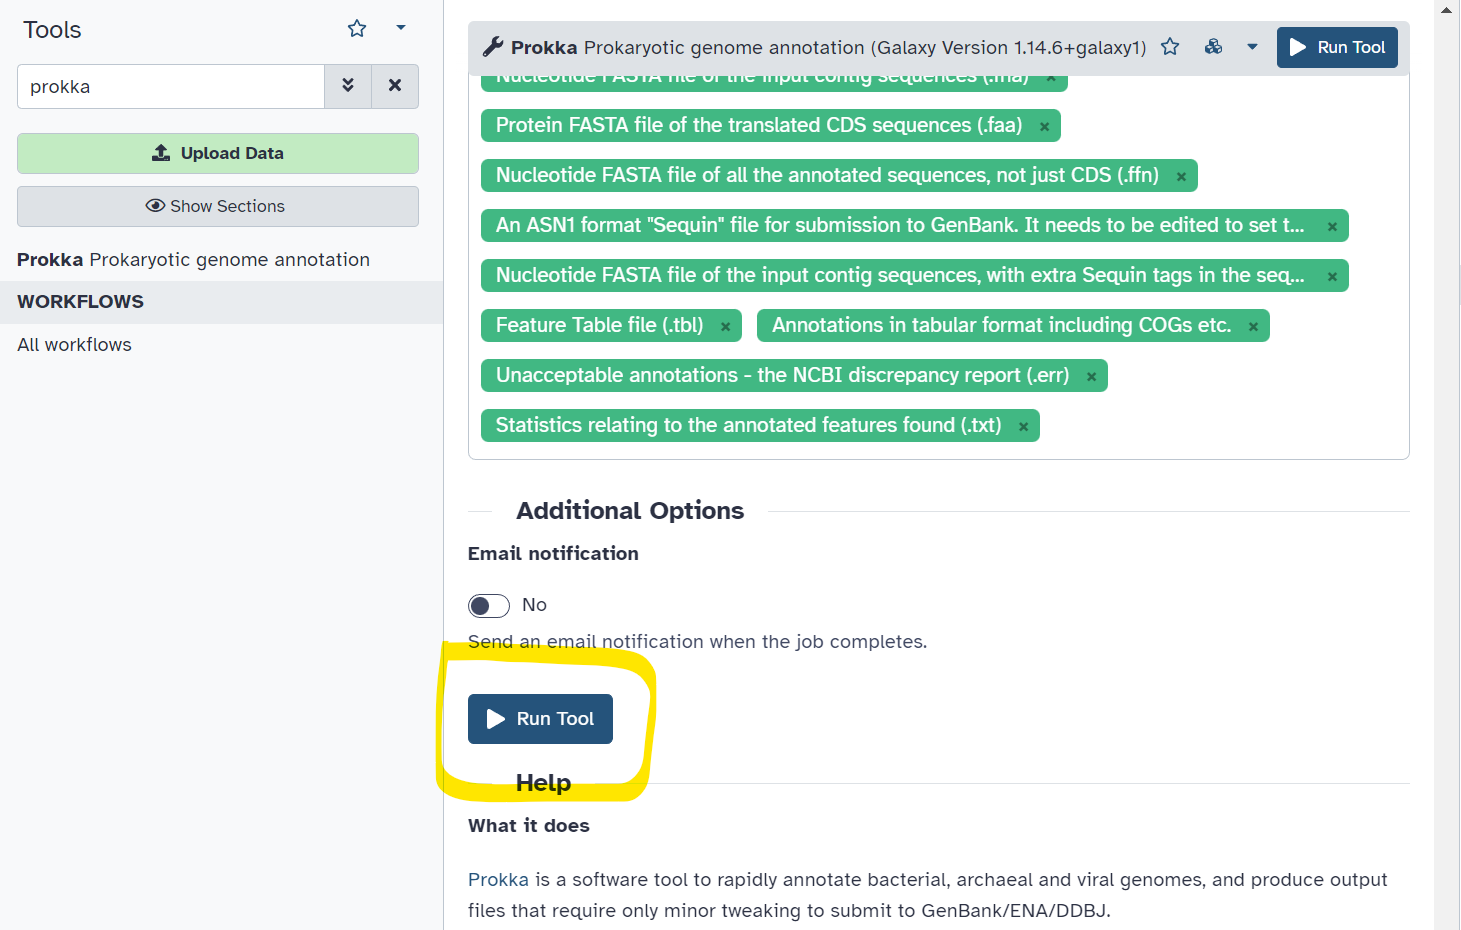Screen dimensions: 1461x930
Task: Open All workflows link
Action: coord(74,345)
